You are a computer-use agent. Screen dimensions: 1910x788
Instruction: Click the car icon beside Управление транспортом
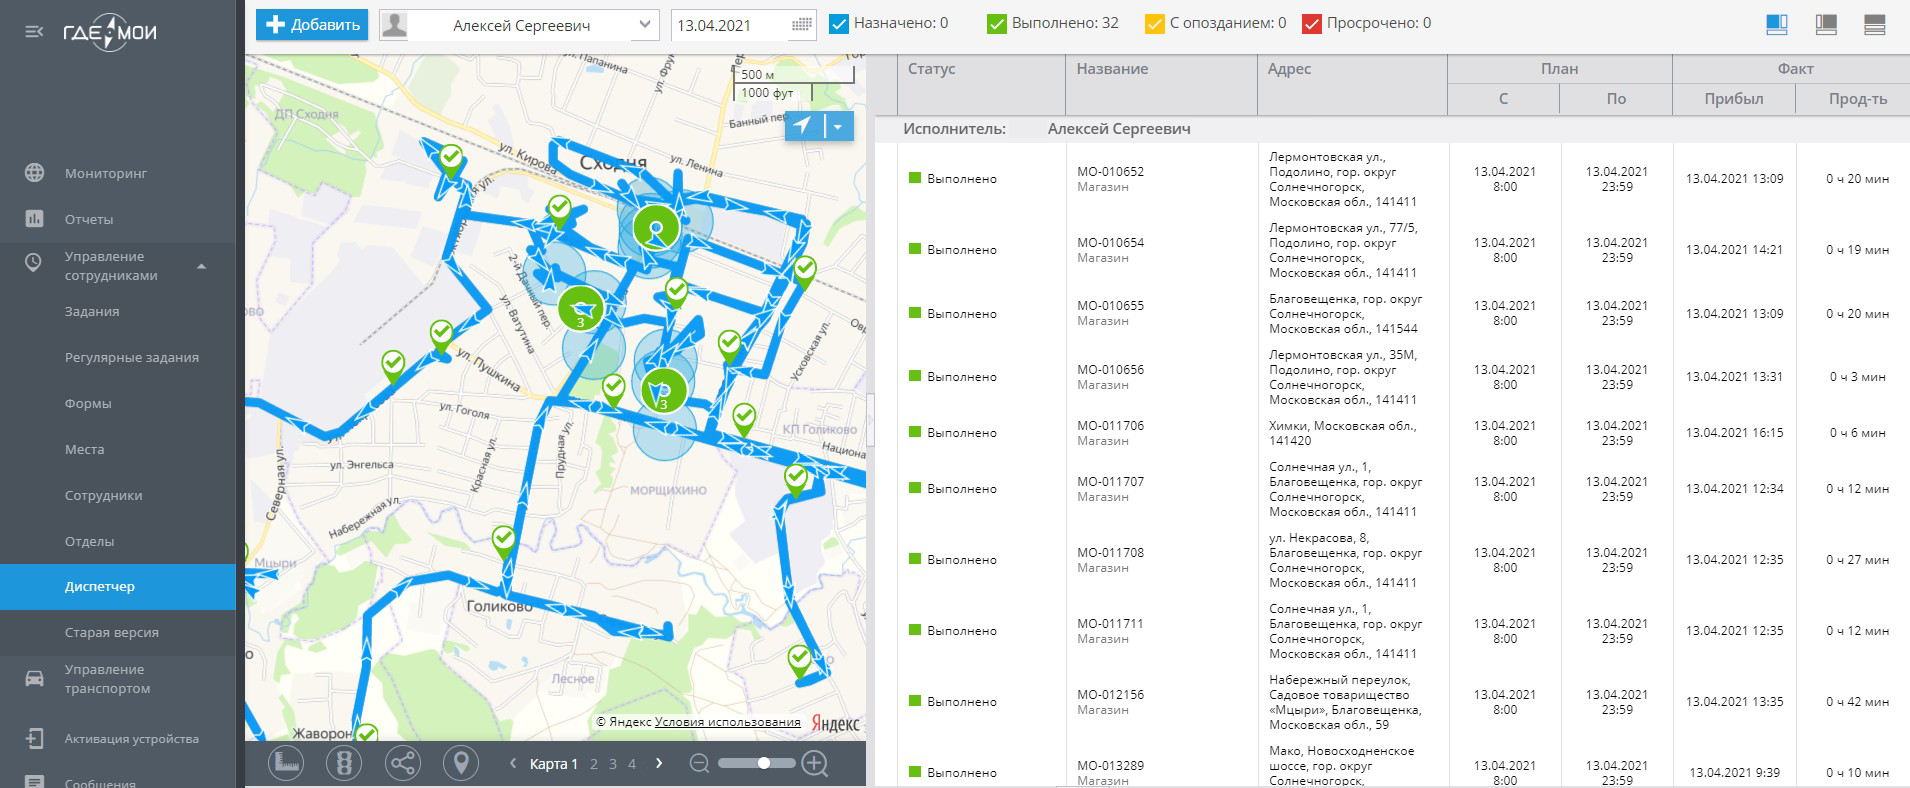click(x=34, y=678)
